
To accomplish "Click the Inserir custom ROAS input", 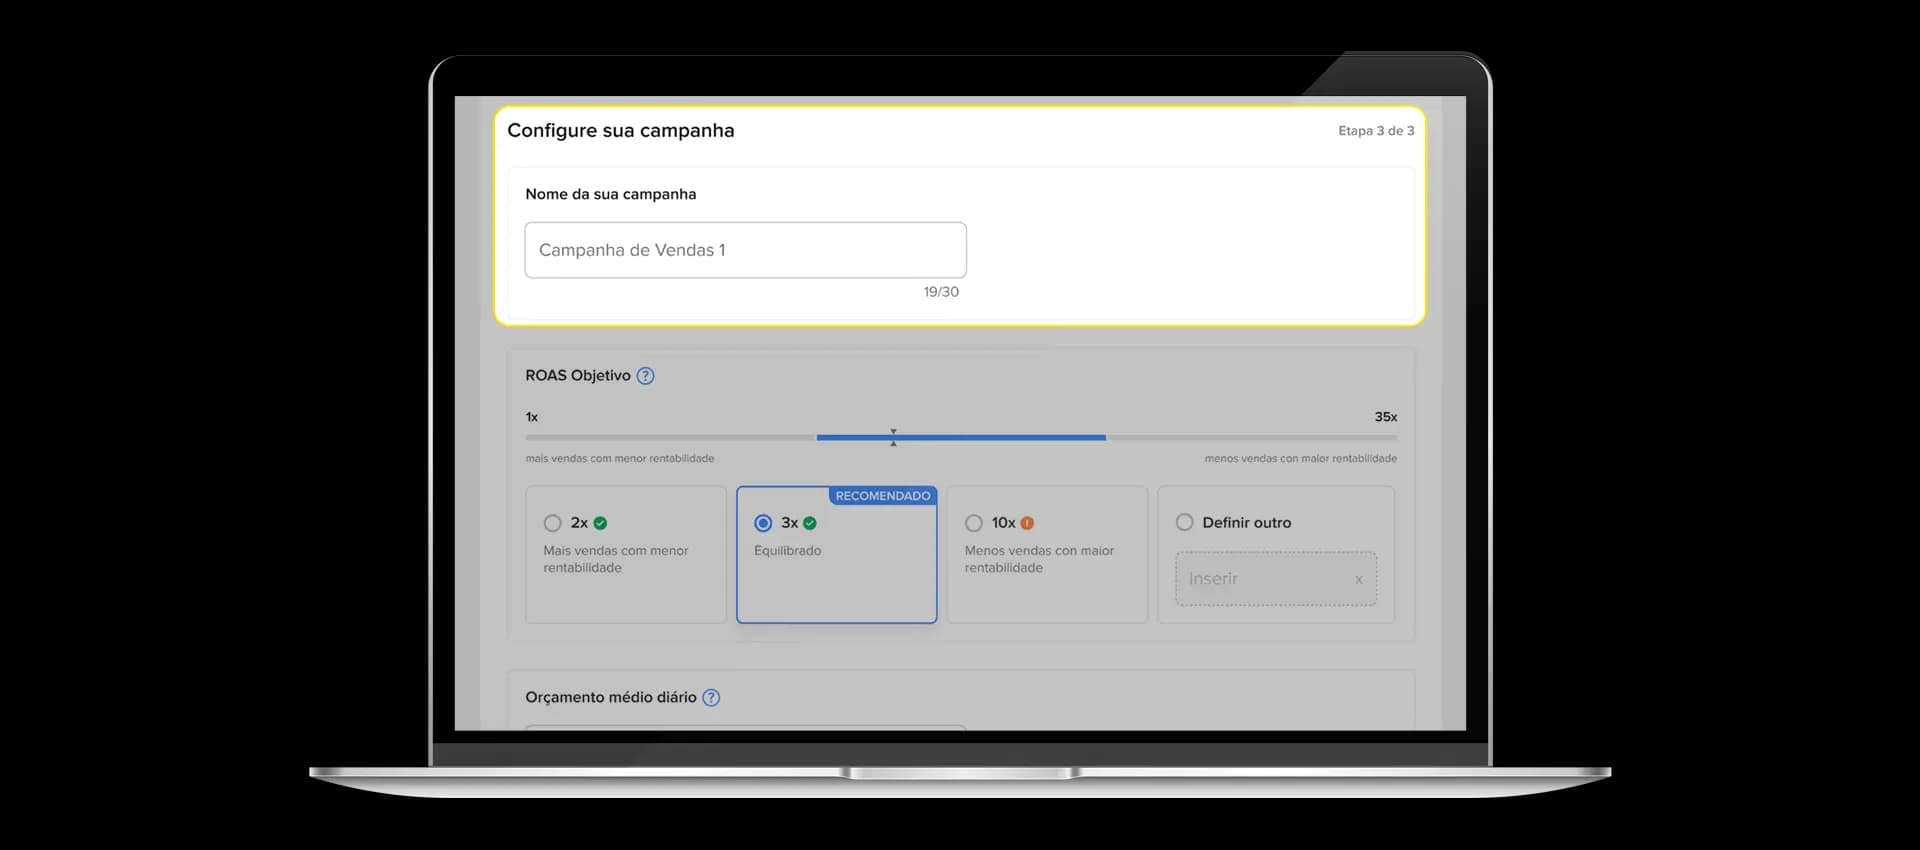I will [1276, 579].
